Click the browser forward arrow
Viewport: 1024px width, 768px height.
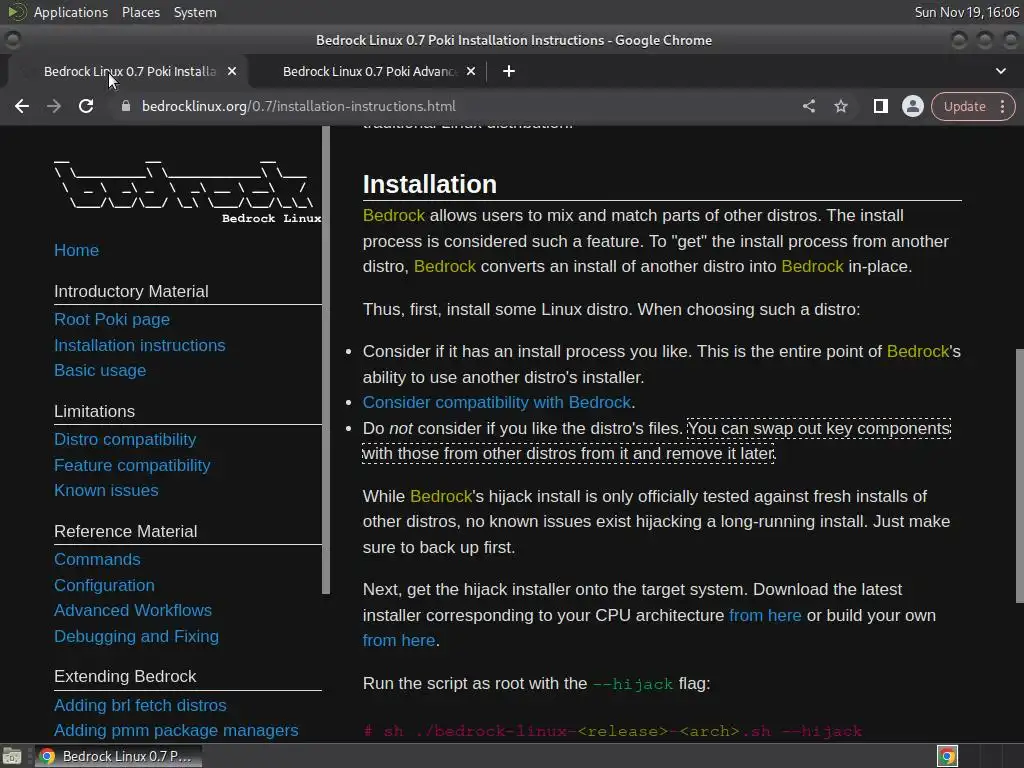(54, 106)
